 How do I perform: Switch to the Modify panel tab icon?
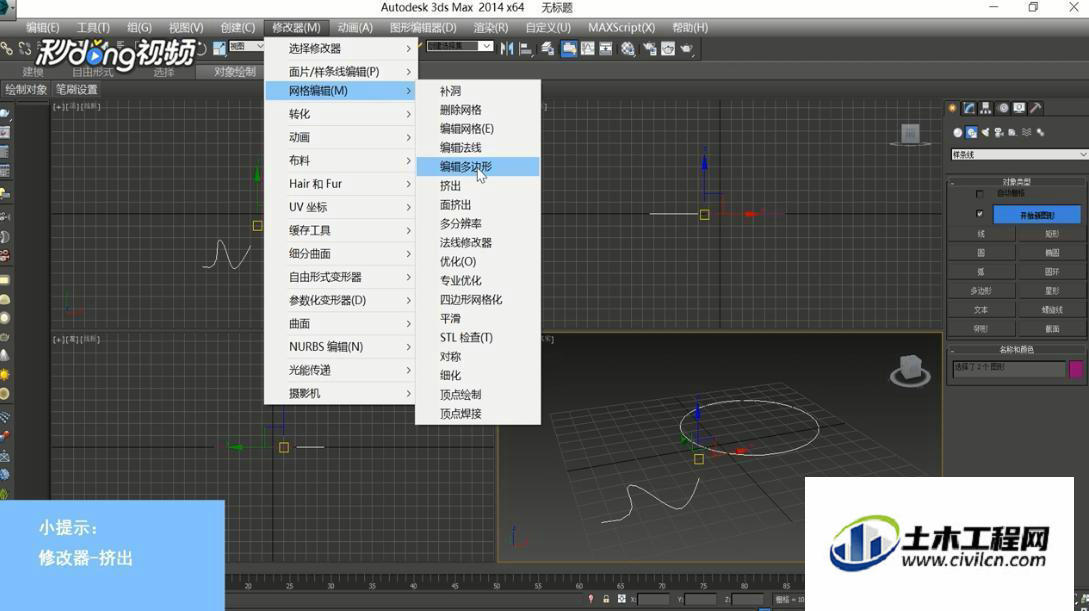pos(969,108)
